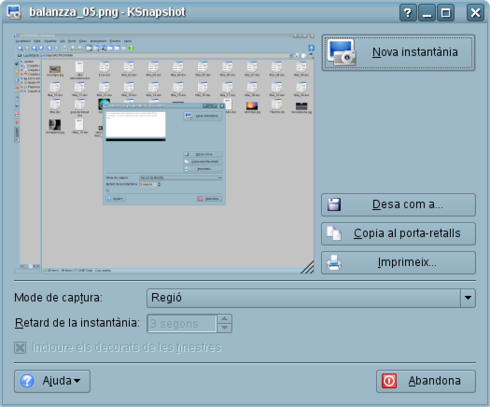Image resolution: width=490 pixels, height=407 pixels.
Task: Click the KSnapshot title bar application icon
Action: (14, 12)
